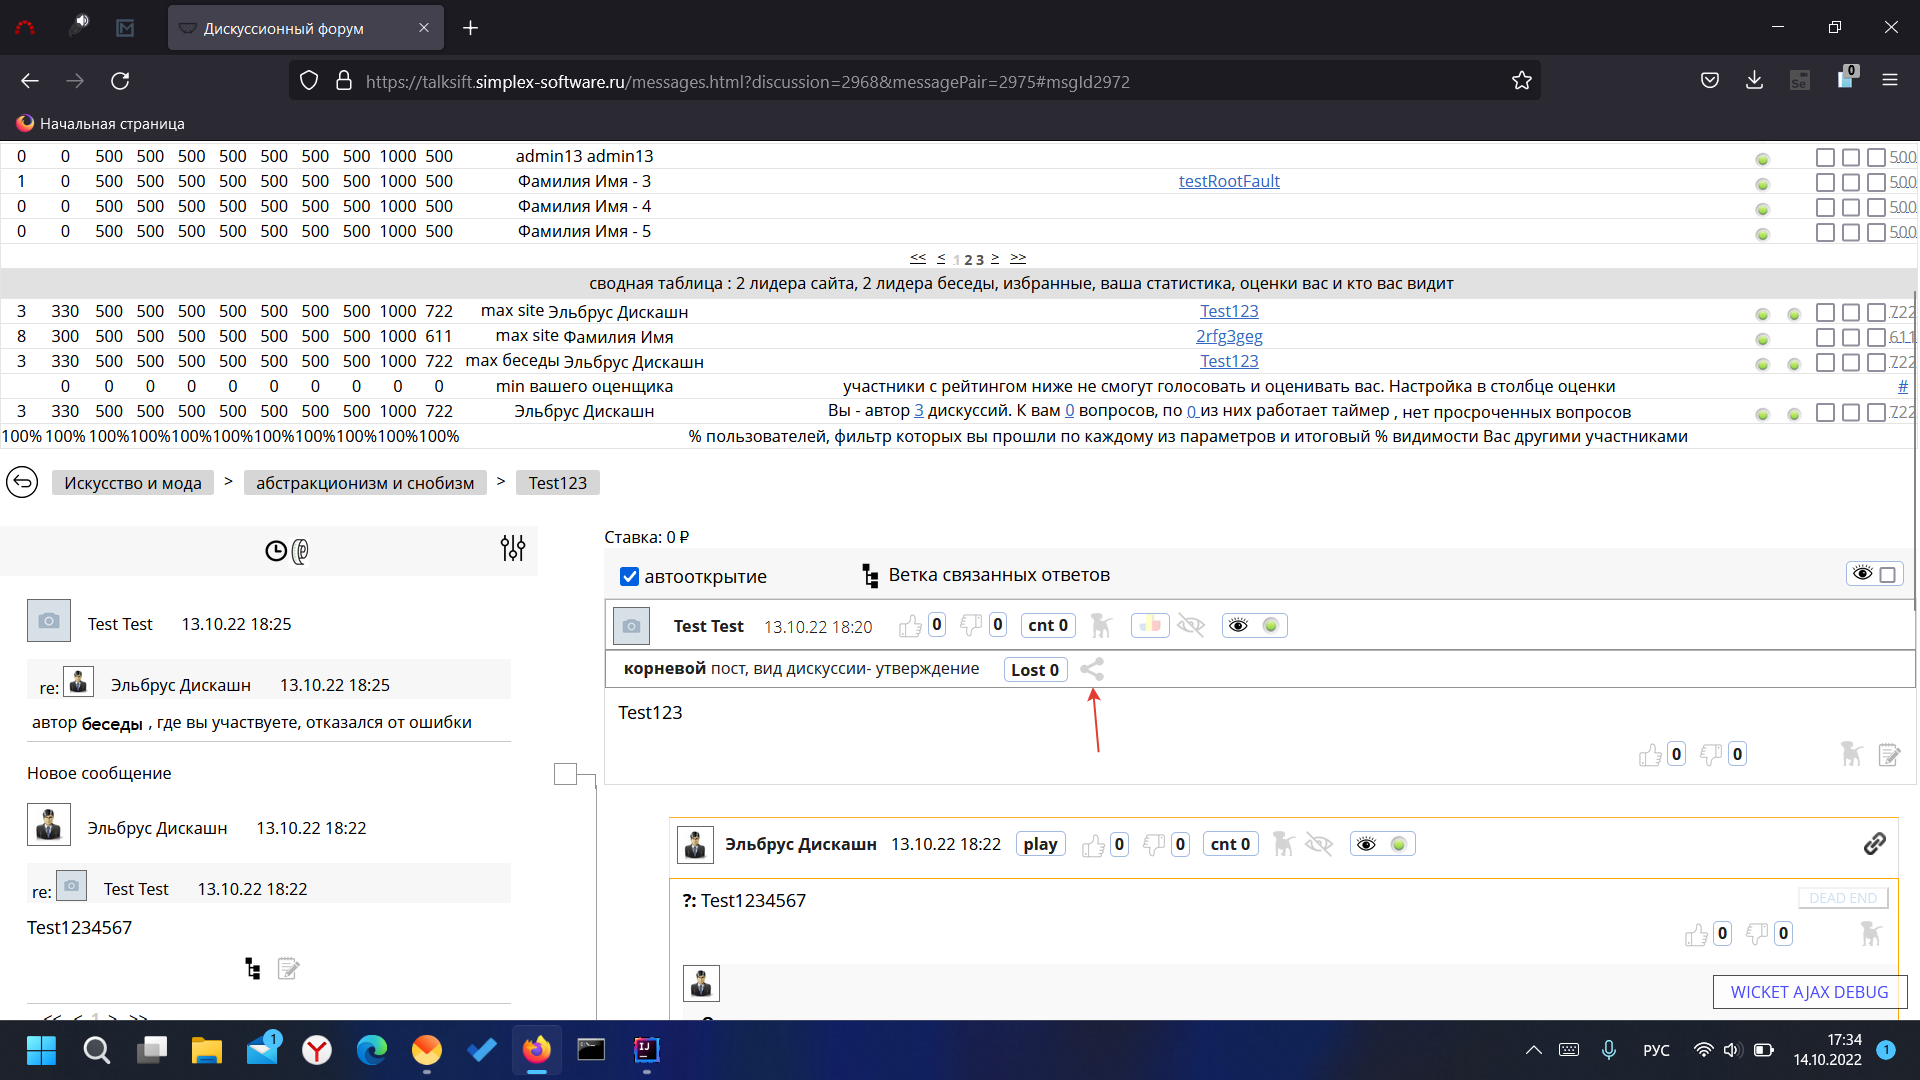Open Yandex browser from the taskbar
Image resolution: width=1920 pixels, height=1080 pixels.
[317, 1050]
